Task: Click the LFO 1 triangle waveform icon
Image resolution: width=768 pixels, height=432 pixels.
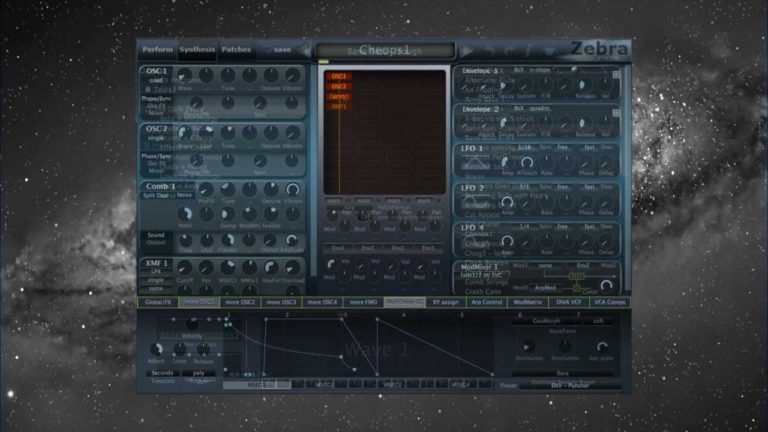Action: coord(474,162)
